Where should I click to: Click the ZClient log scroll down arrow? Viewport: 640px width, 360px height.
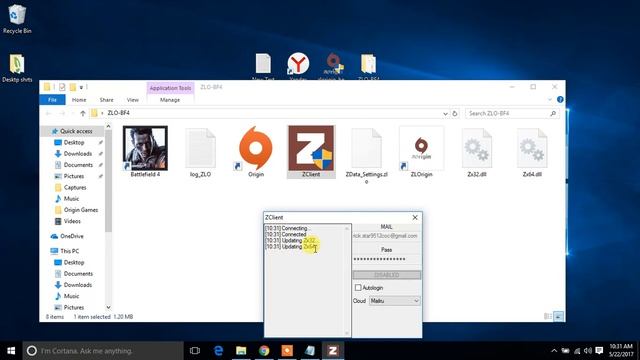click(347, 333)
